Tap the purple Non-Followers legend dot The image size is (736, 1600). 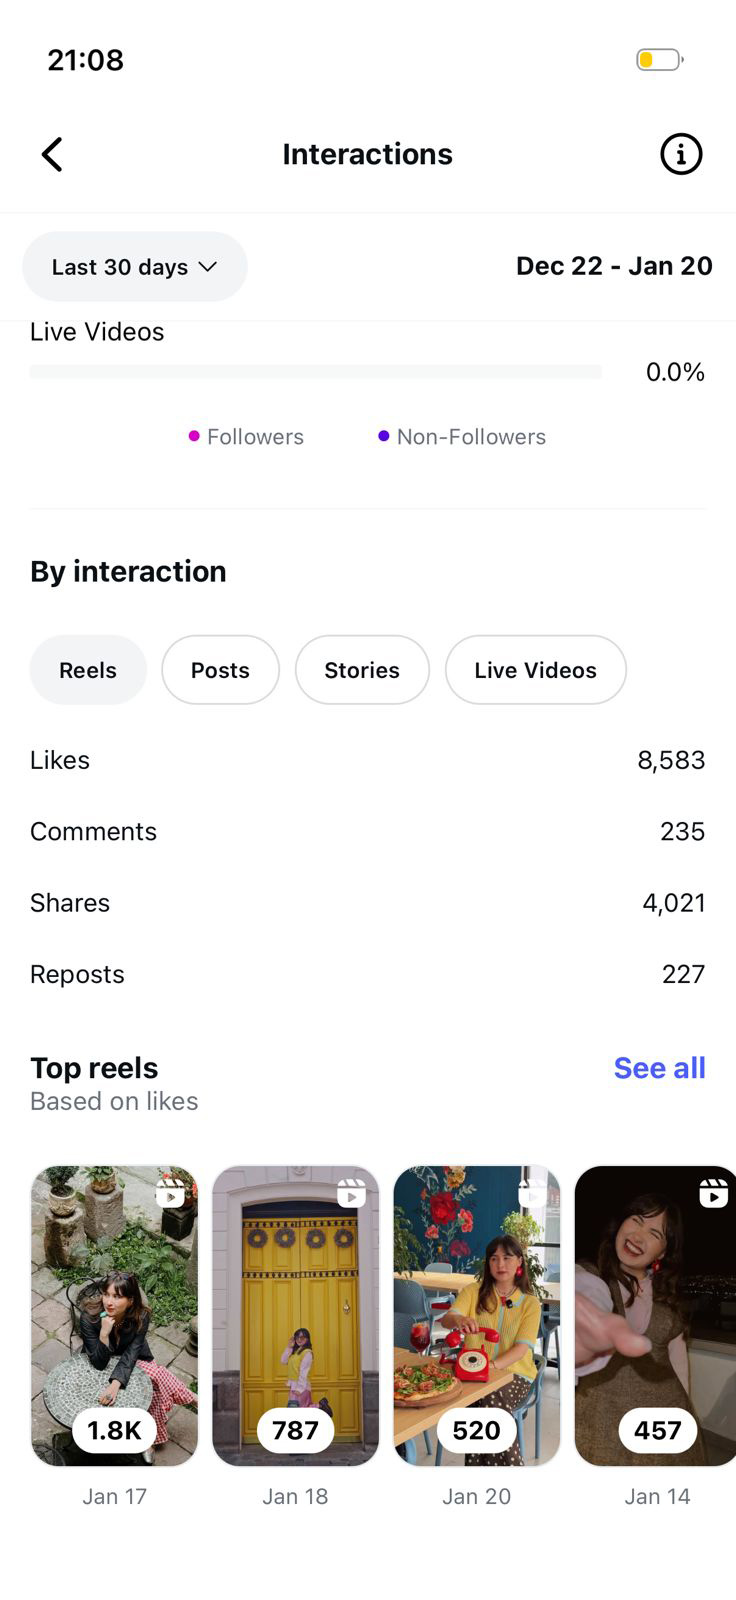[x=383, y=436]
